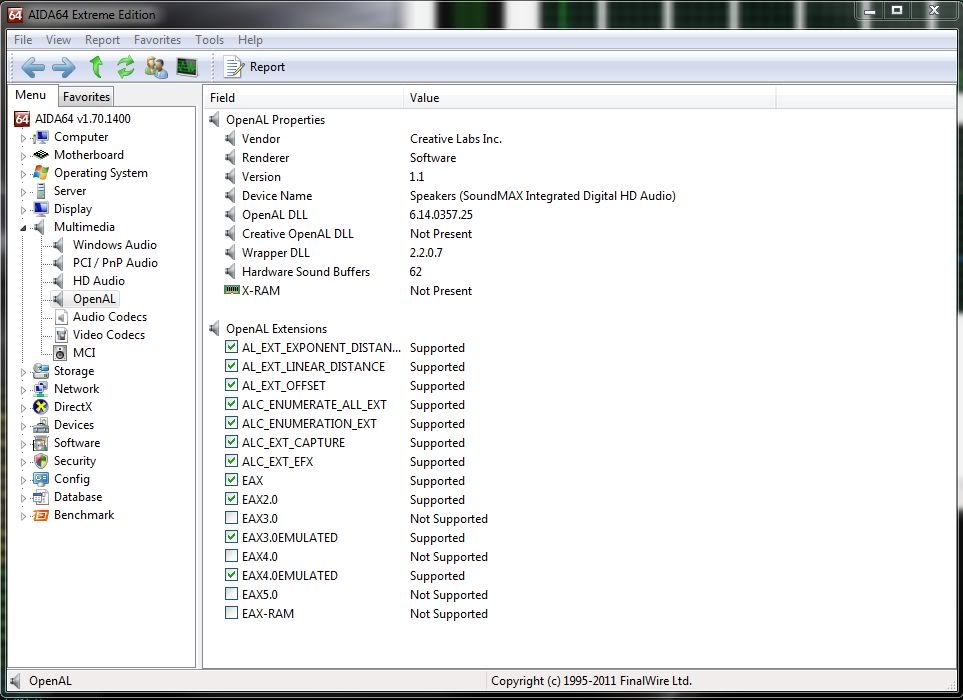Toggle the ALC_ENUMERATE_ALL_EXT checkbox
The width and height of the screenshot is (963, 700).
[231, 404]
